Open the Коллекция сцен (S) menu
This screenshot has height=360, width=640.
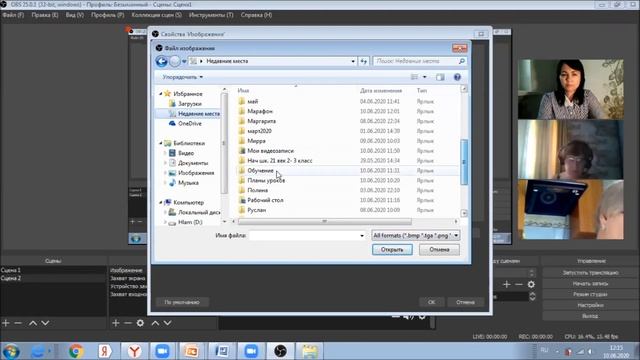coord(156,15)
